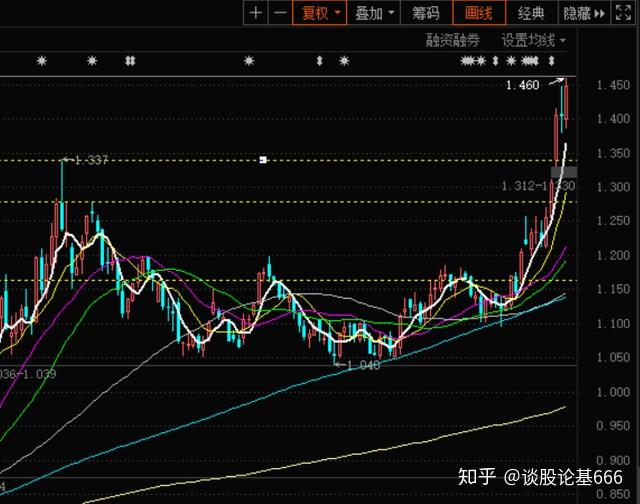Toggle the 融资融券 margin data overlay
Image resolution: width=640 pixels, height=504 pixels.
coord(453,40)
